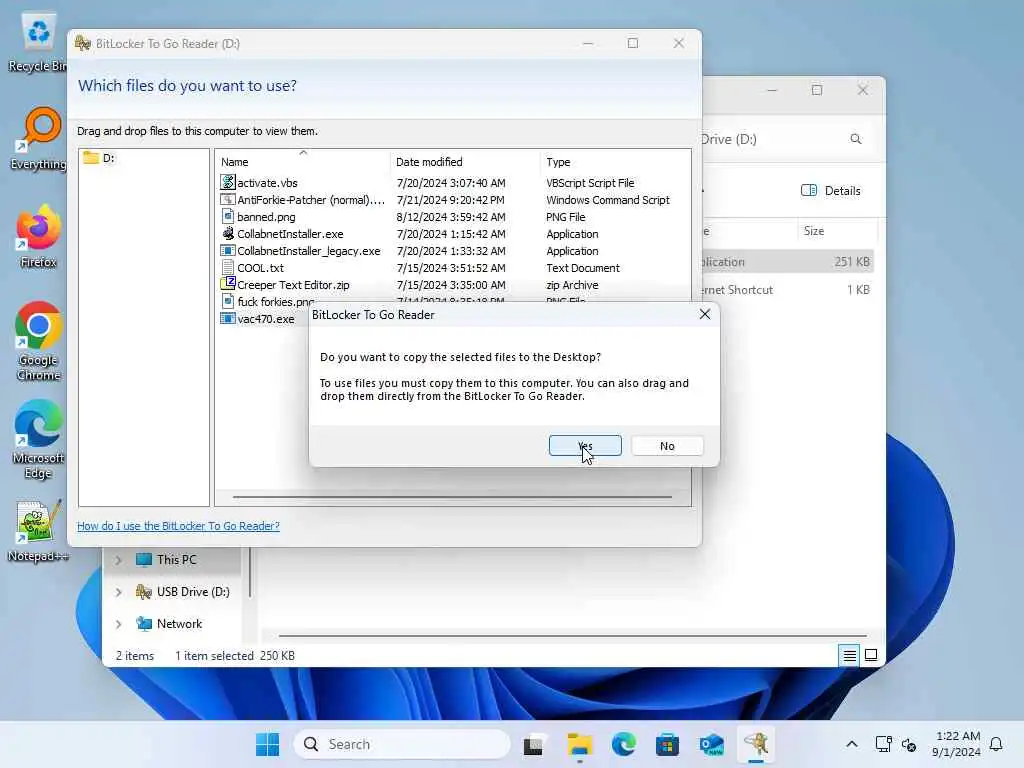Select the AntiForkie-Patcher file icon
This screenshot has width=1024, height=768.
[228, 199]
